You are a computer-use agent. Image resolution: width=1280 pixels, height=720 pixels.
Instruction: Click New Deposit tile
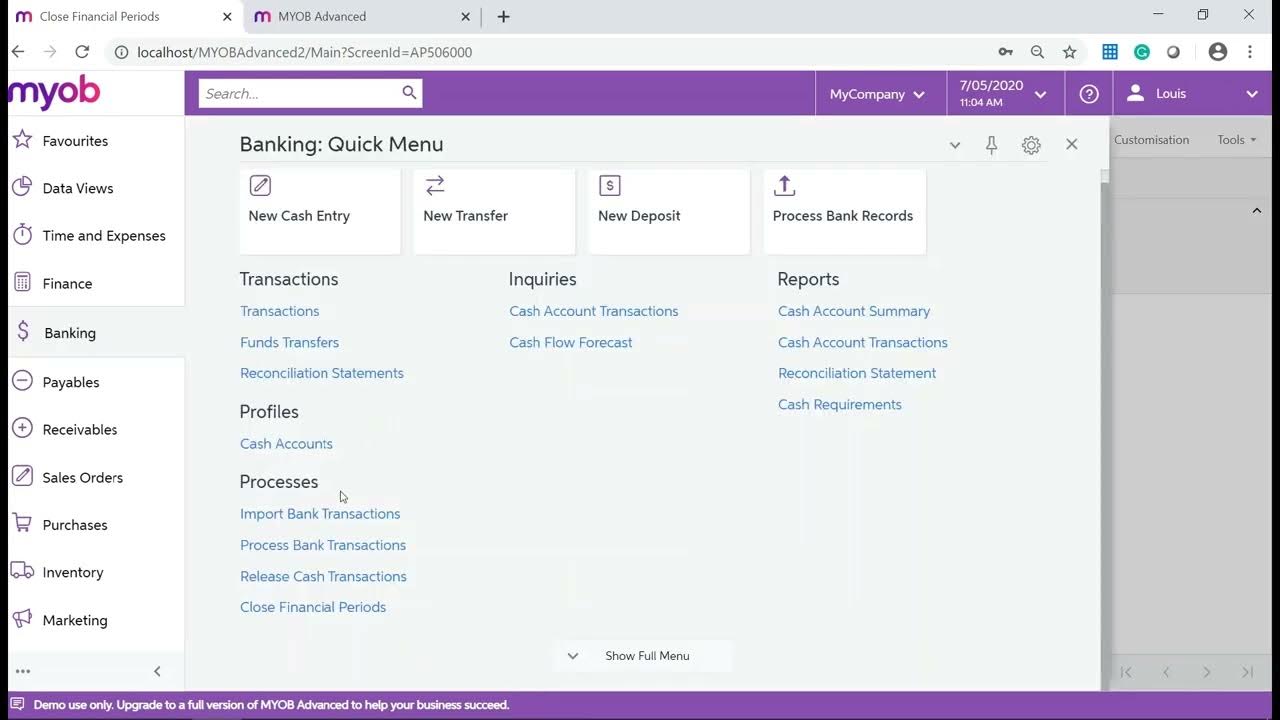click(669, 211)
